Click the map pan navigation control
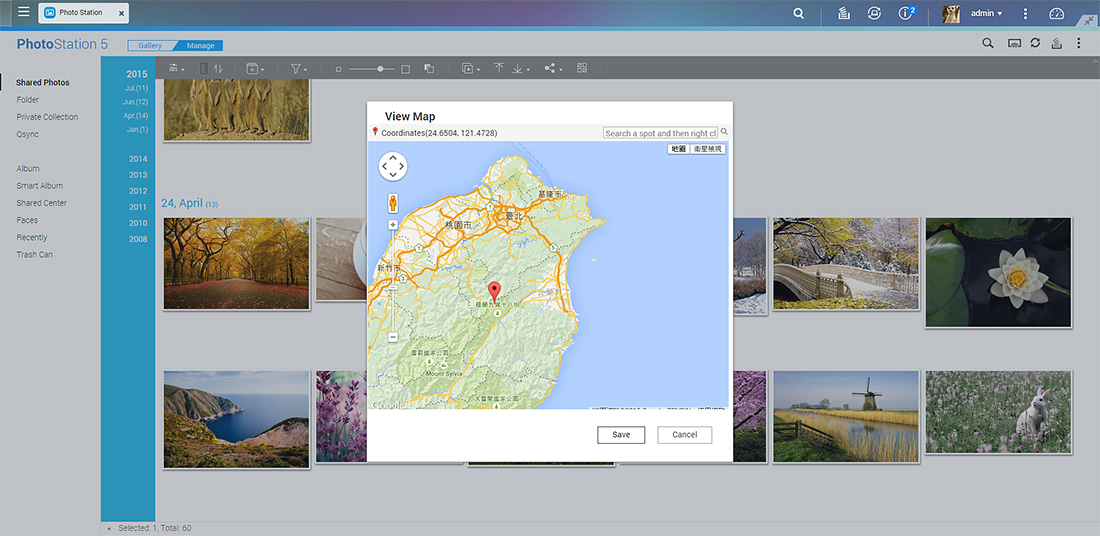1100x536 pixels. pyautogui.click(x=393, y=167)
